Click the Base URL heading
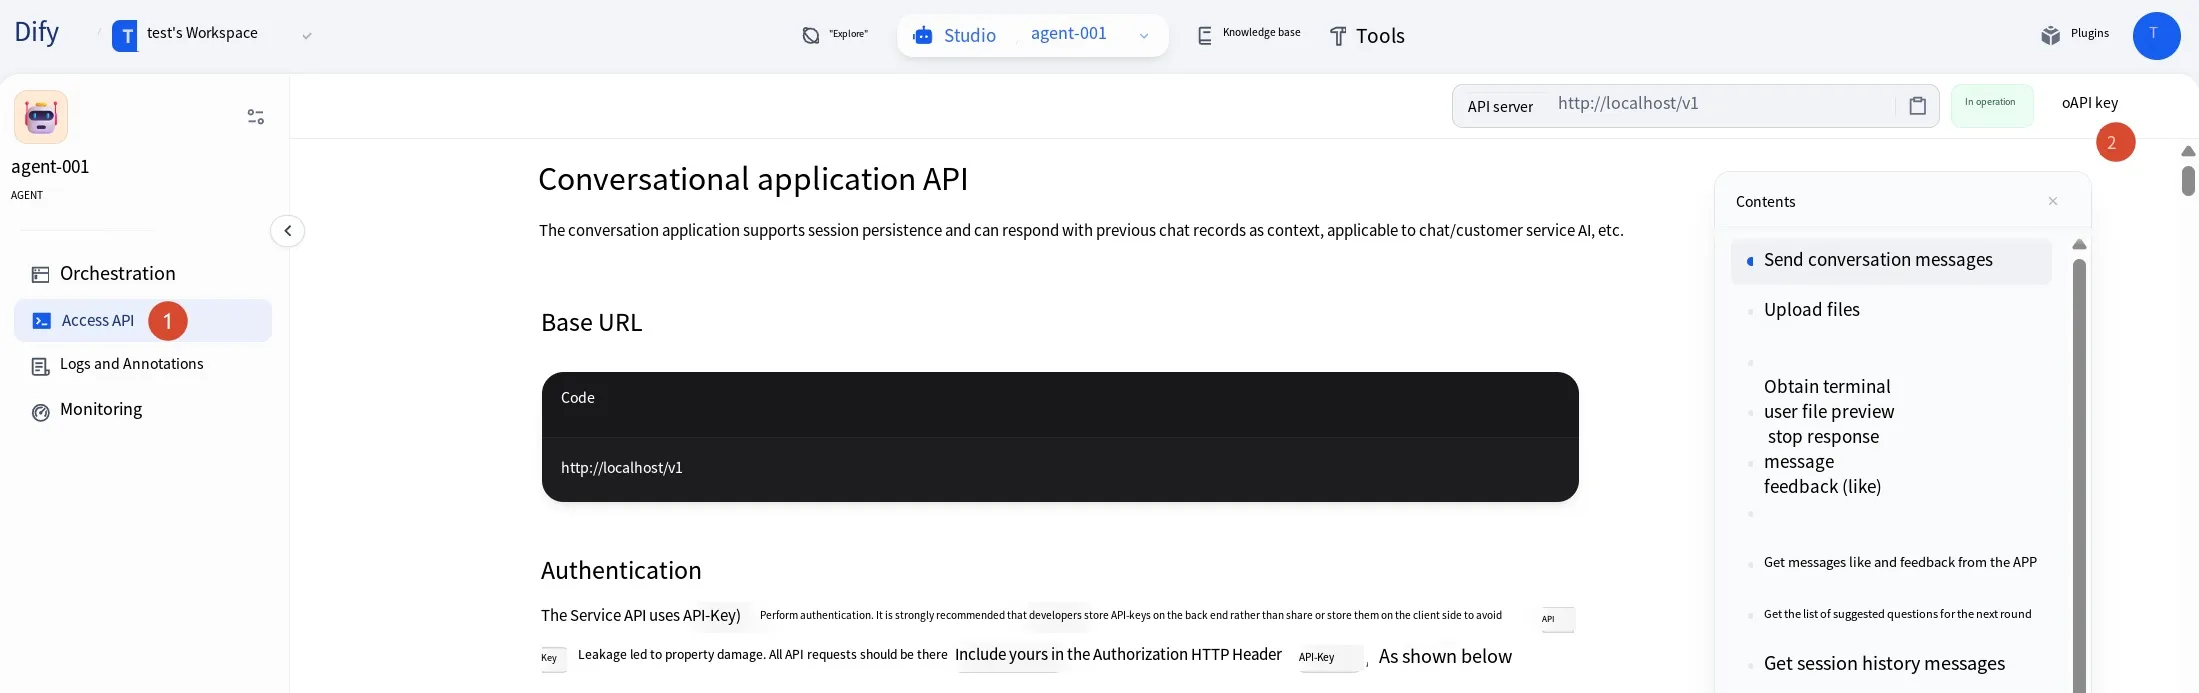The height and width of the screenshot is (693, 2199). 591,323
